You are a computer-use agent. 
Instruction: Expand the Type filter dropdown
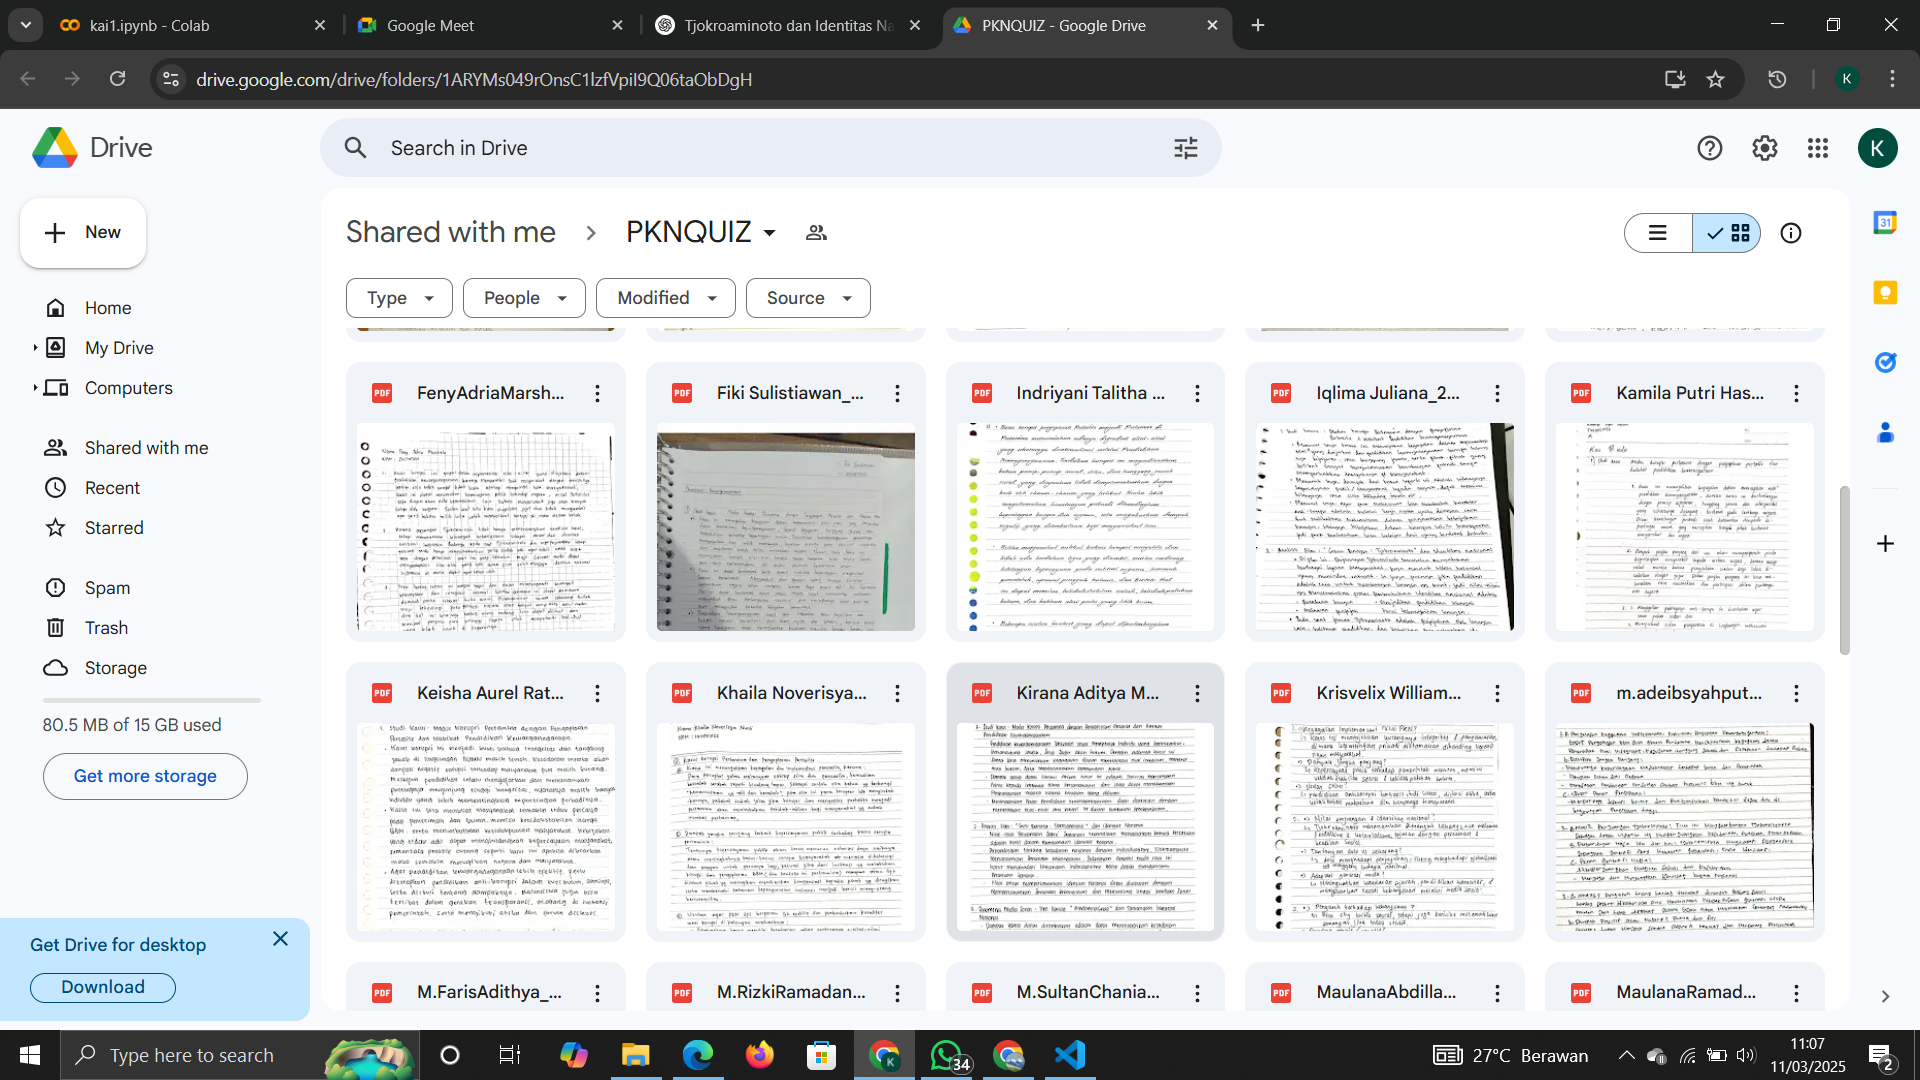399,298
